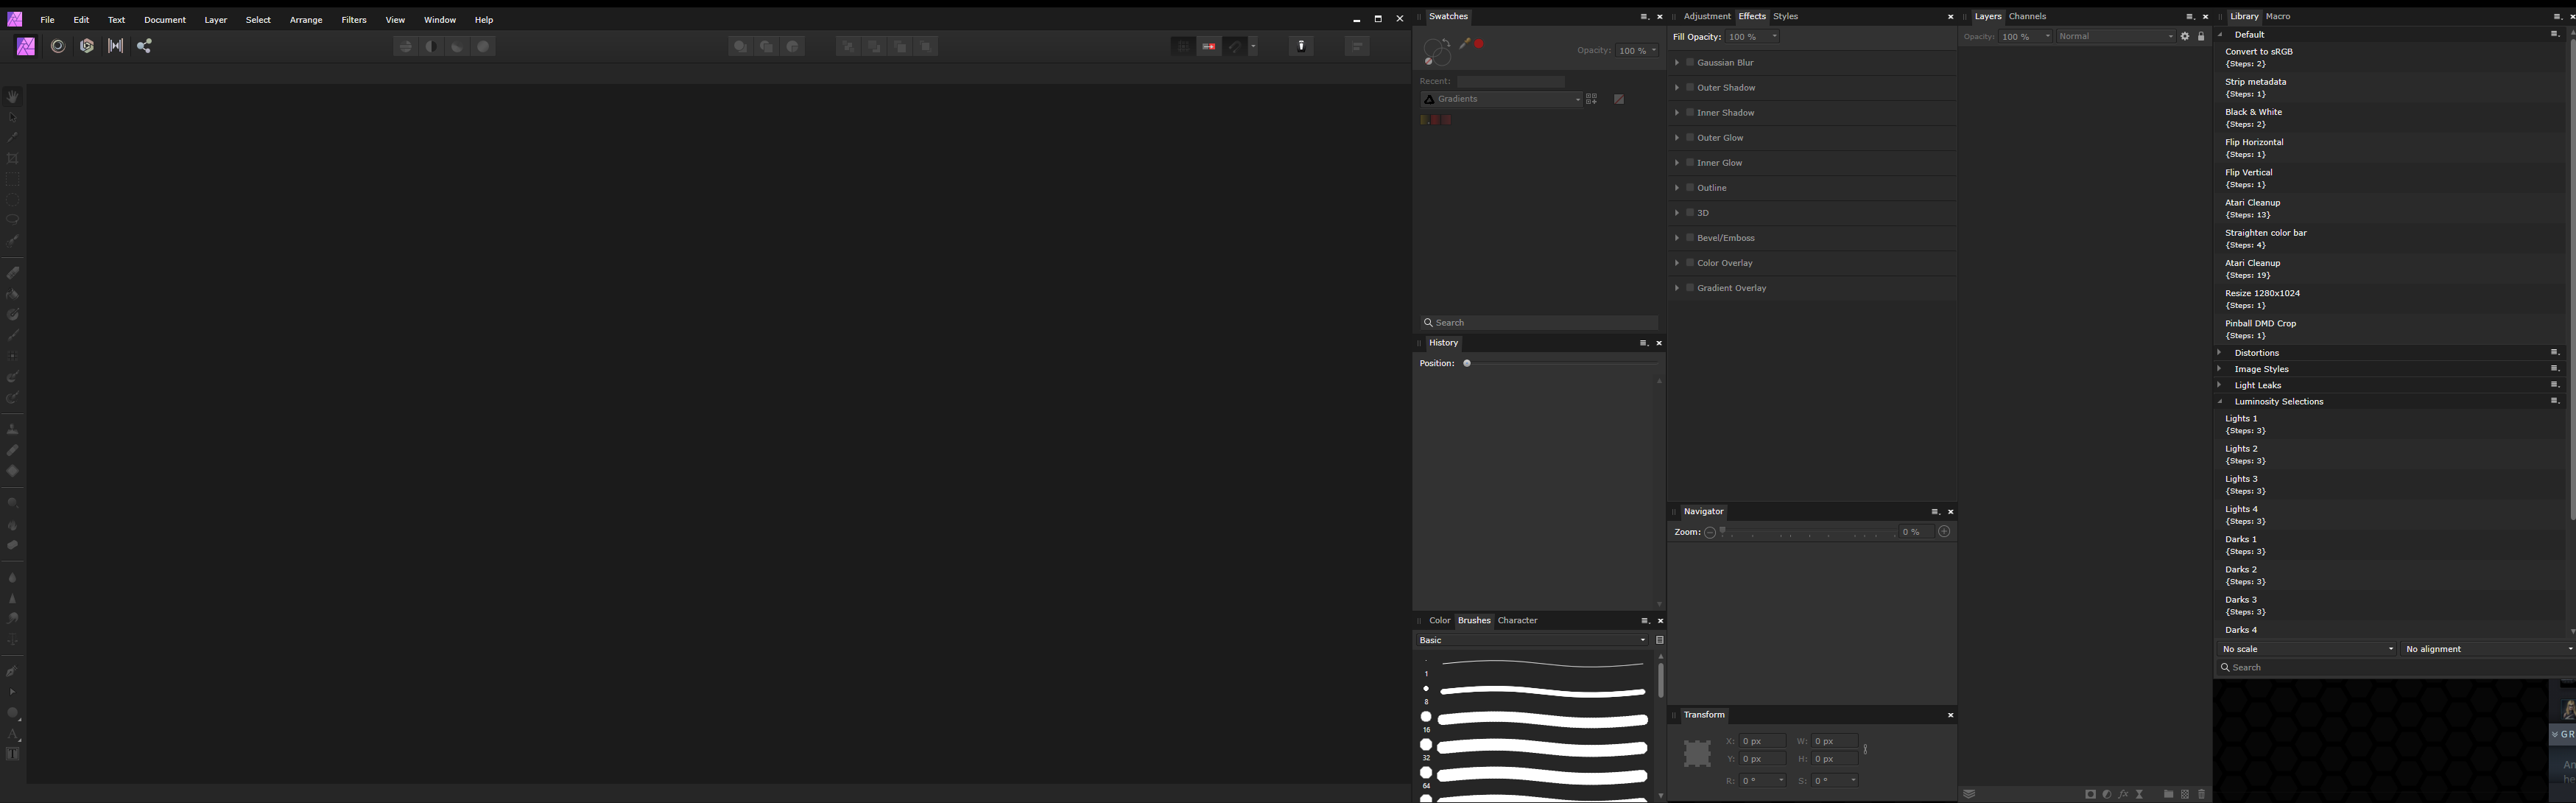This screenshot has height=803, width=2576.
Task: Click the Transform X position field
Action: tap(1762, 741)
